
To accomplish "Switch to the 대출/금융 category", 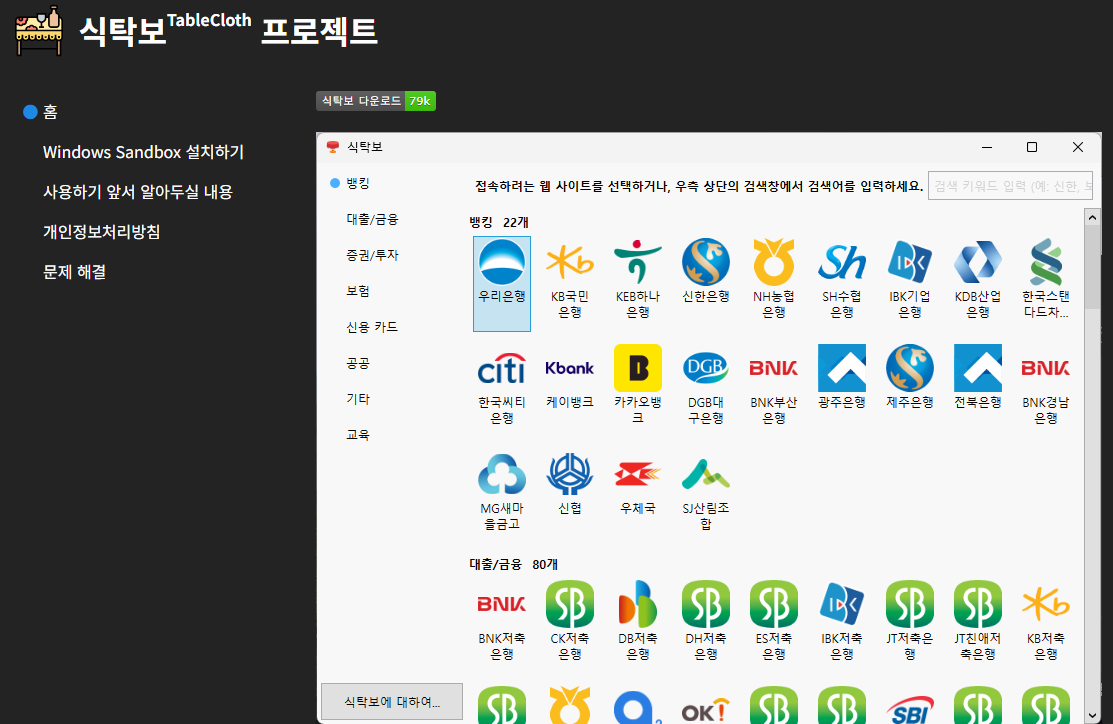I will 372,219.
